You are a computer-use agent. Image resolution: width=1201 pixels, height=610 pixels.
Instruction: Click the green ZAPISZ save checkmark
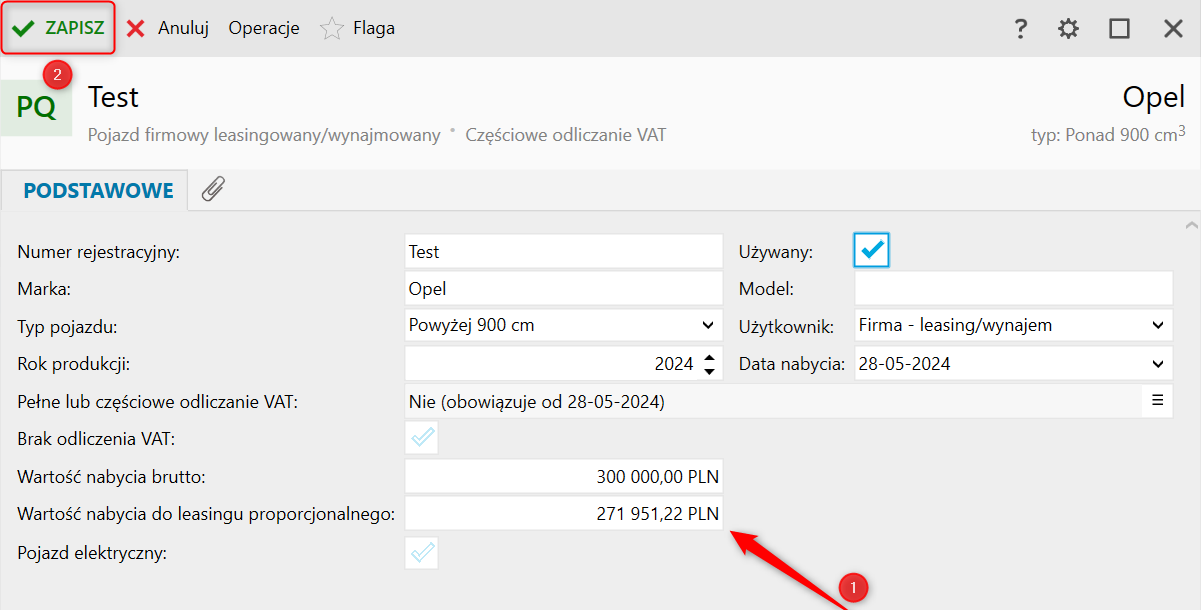23,28
